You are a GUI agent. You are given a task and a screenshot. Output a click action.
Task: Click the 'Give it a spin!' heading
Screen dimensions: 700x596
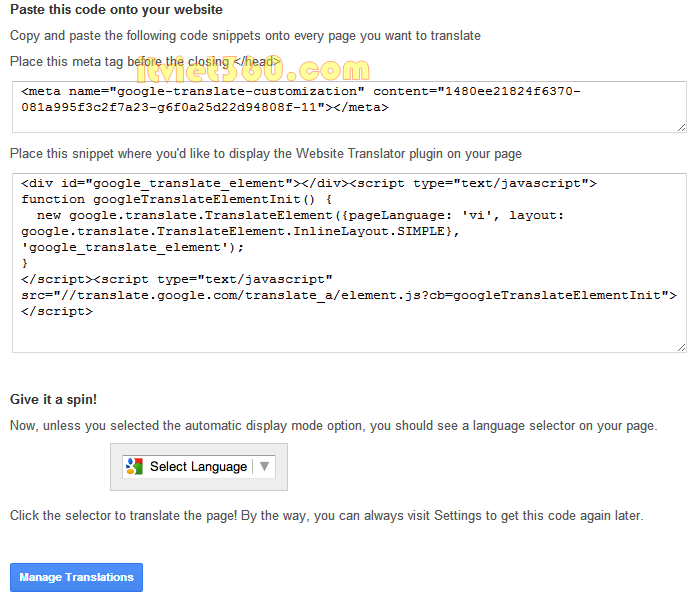tap(53, 400)
